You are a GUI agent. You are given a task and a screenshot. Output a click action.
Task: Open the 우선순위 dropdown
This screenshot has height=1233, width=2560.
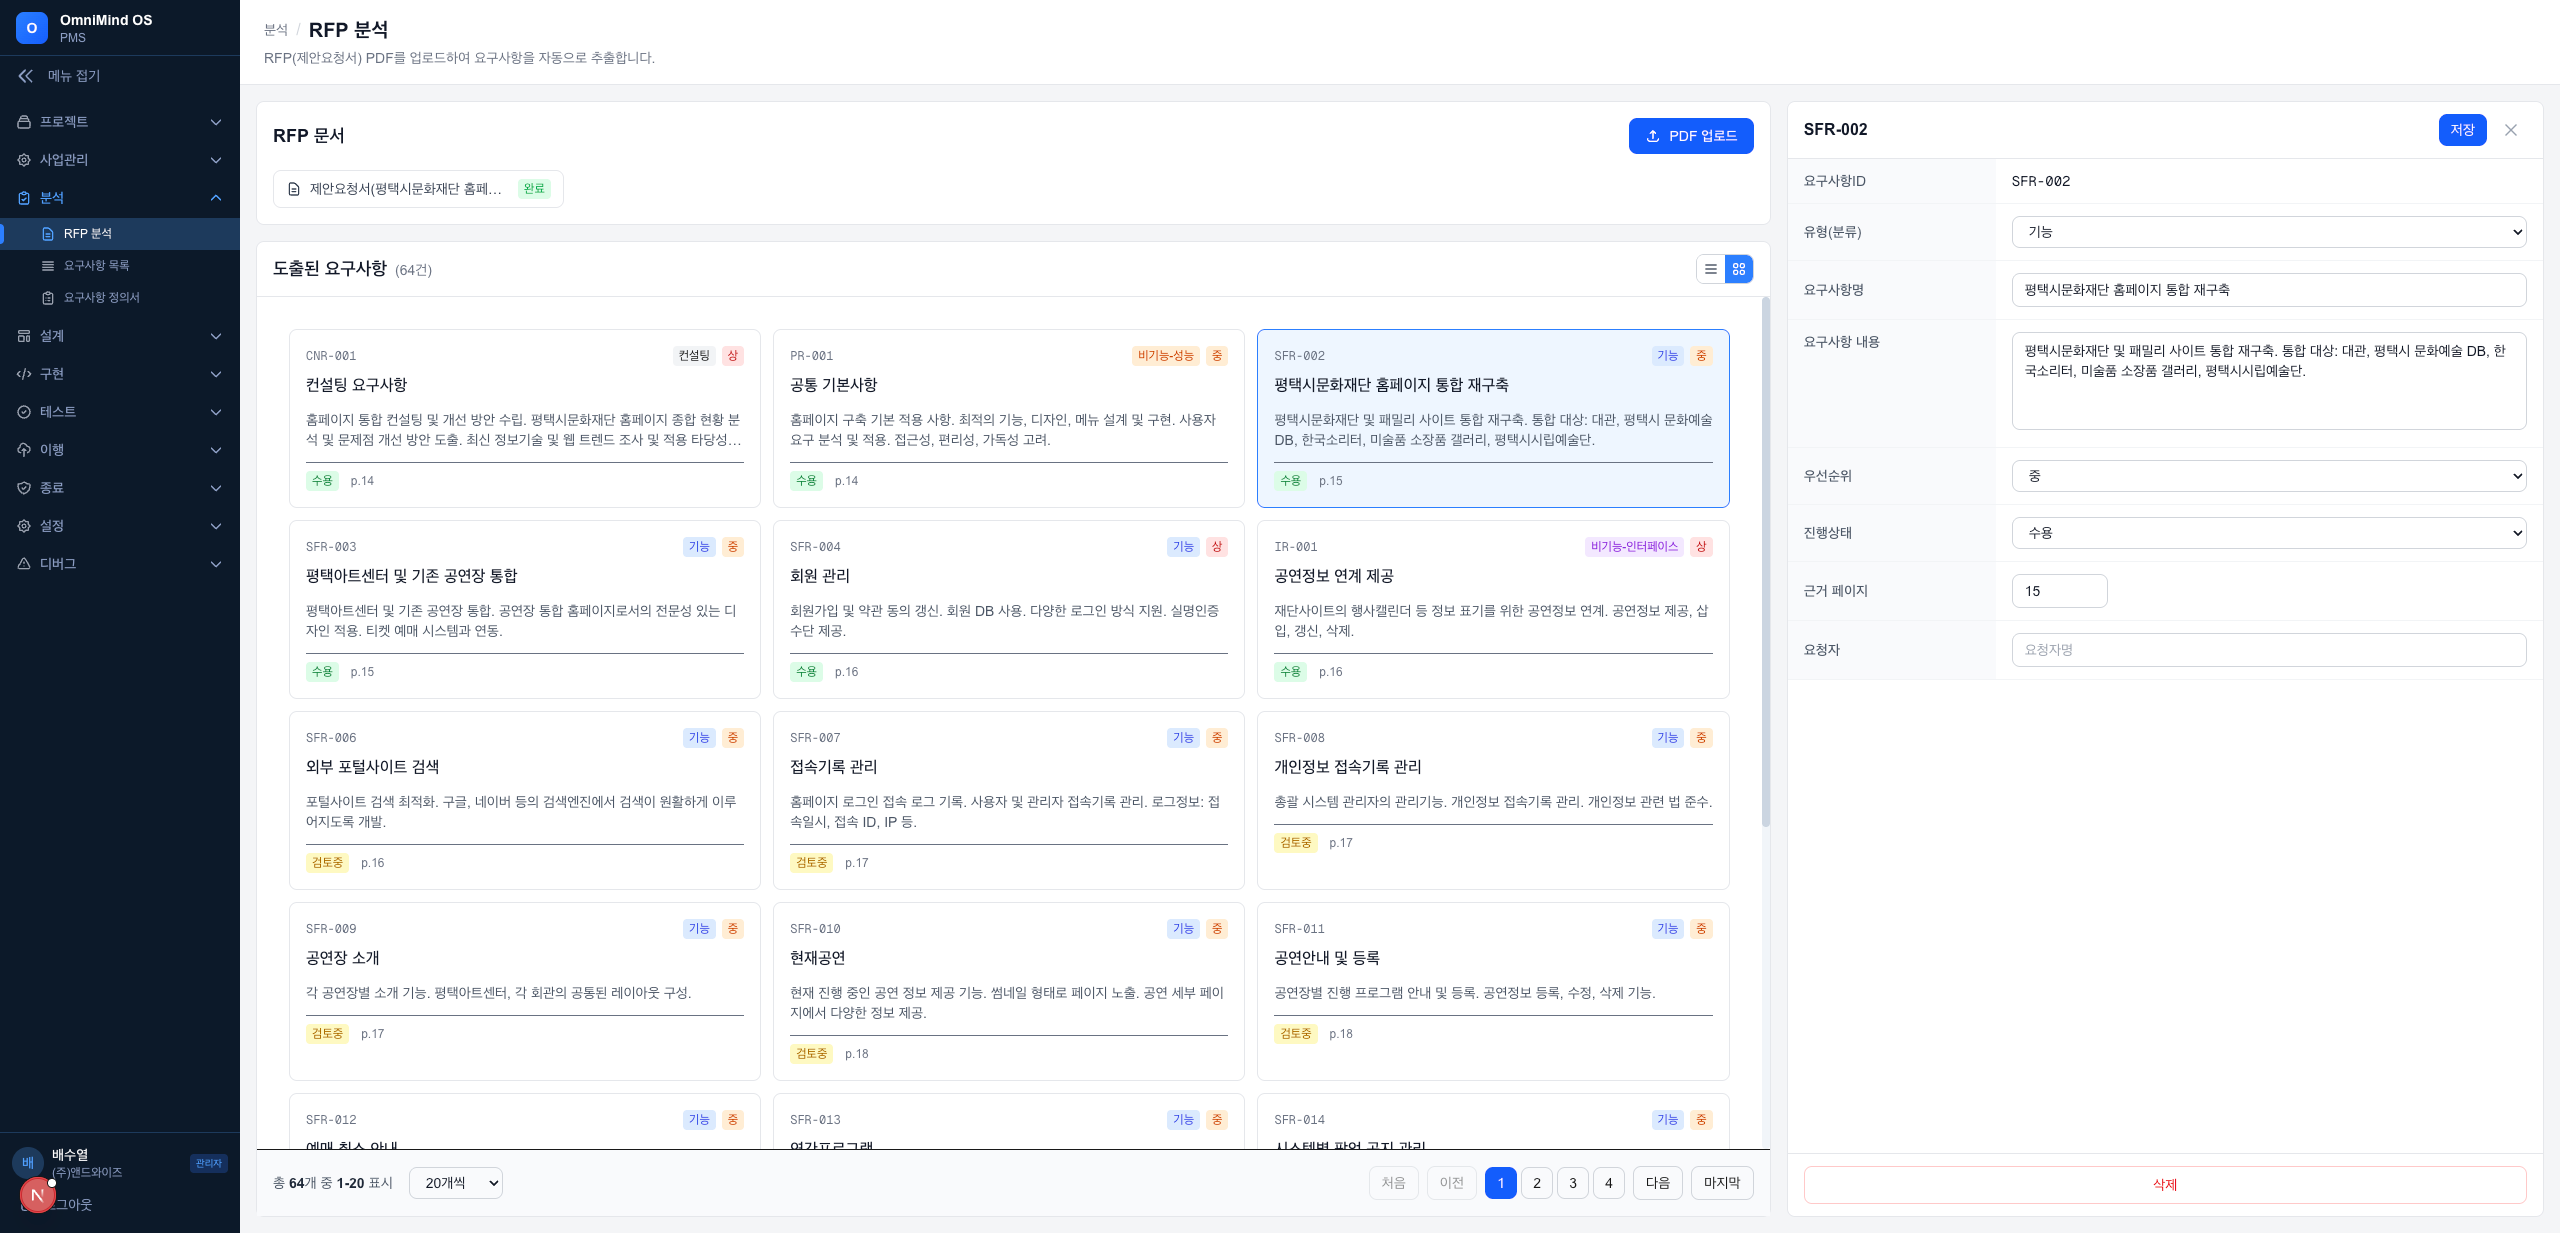point(2268,476)
